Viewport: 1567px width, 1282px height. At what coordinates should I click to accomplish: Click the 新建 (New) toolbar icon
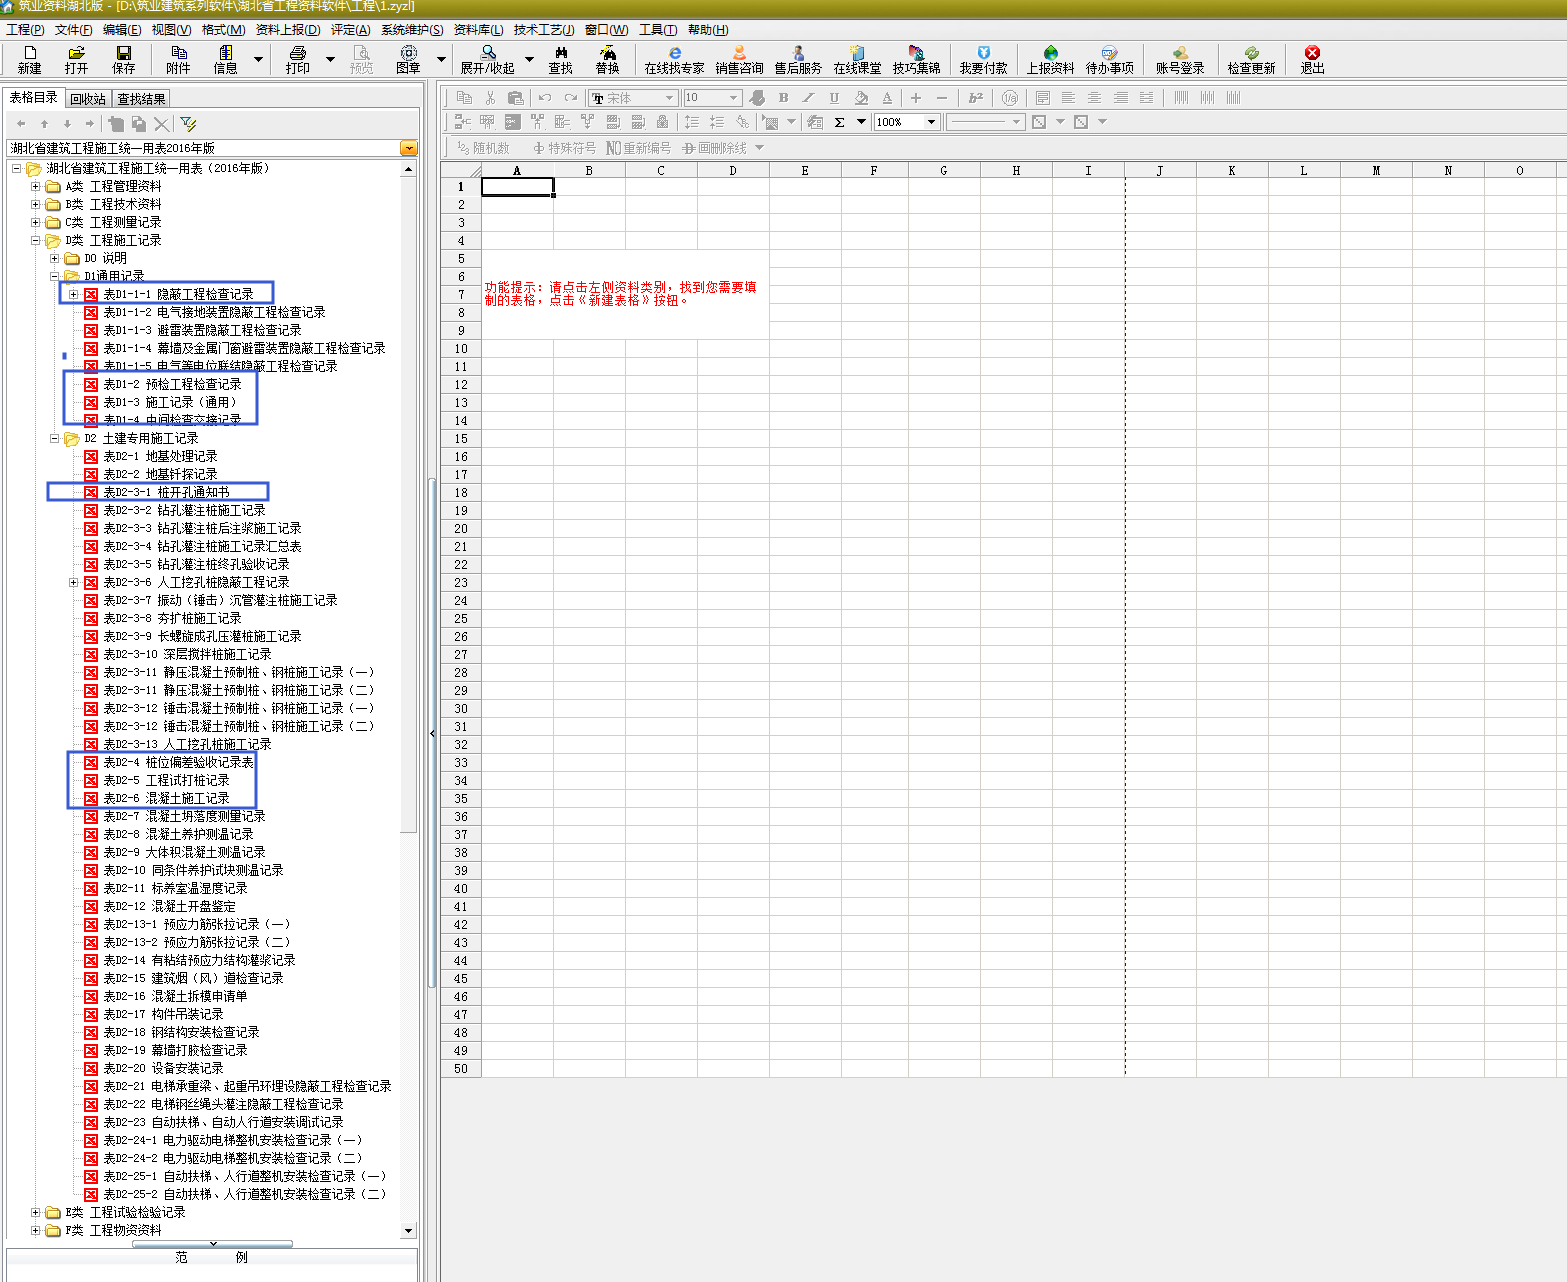30,59
